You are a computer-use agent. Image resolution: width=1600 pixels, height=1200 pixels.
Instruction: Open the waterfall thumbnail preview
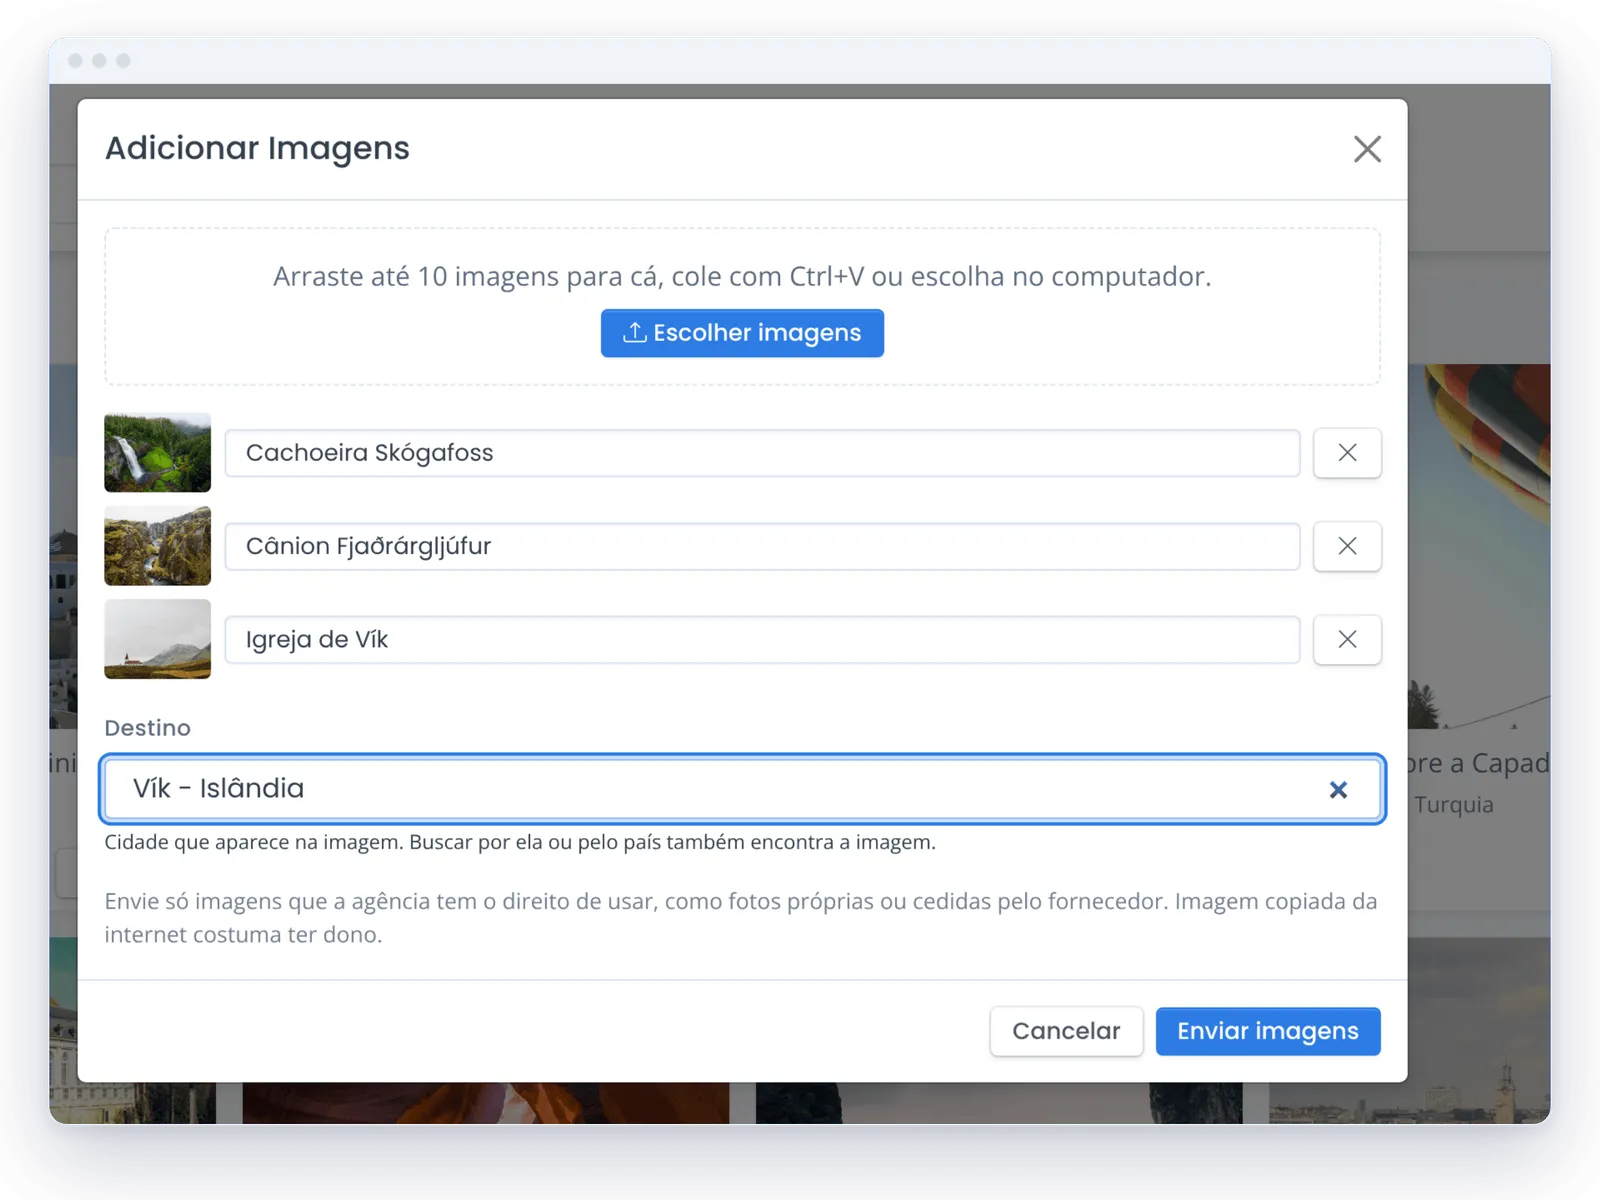pos(158,452)
